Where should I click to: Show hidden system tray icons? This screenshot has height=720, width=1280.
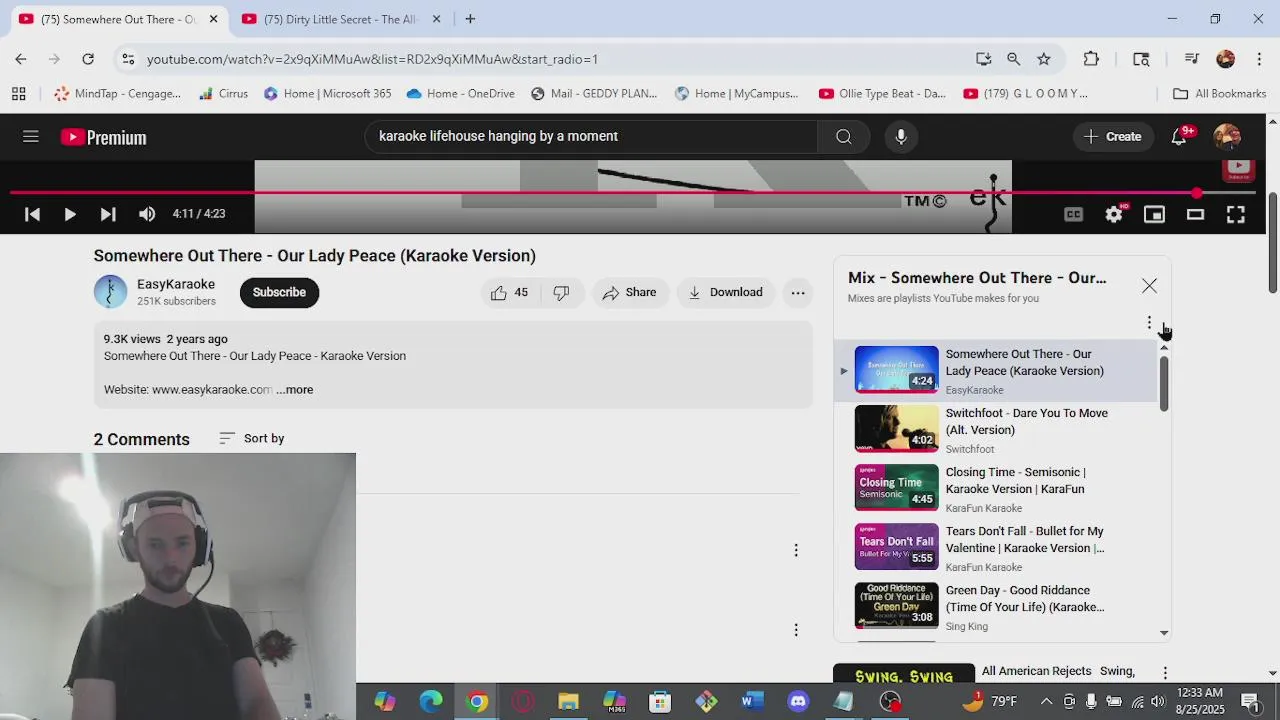[x=1046, y=701]
